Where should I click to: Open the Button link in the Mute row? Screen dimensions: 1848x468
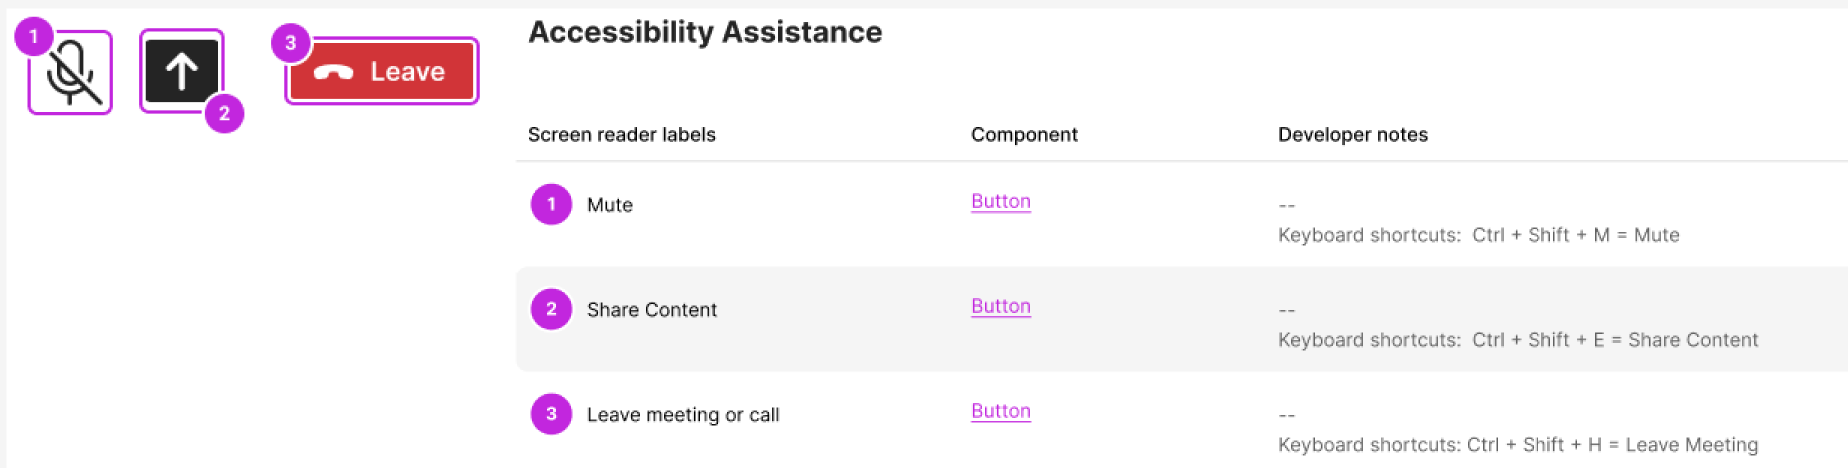tap(1001, 201)
